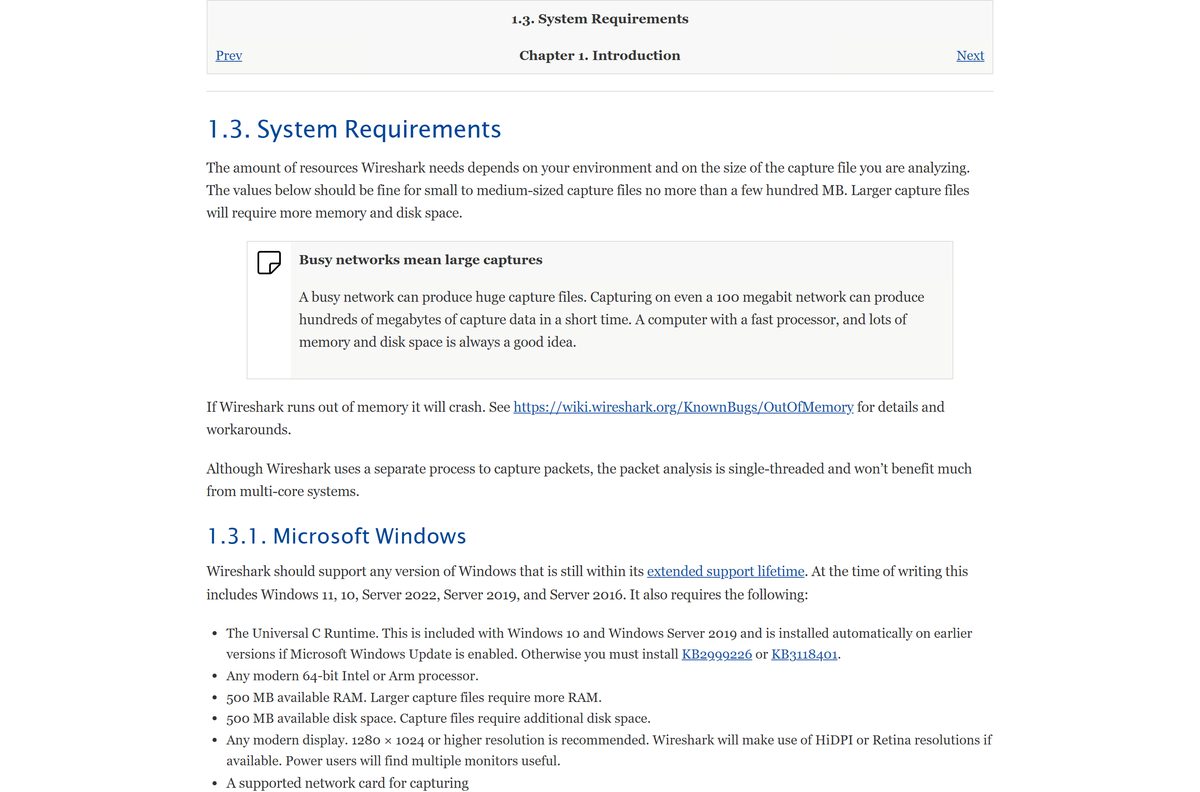This screenshot has width=1200, height=792.
Task: Click 'Wireshark should support any version' sentence
Action: coord(588,583)
